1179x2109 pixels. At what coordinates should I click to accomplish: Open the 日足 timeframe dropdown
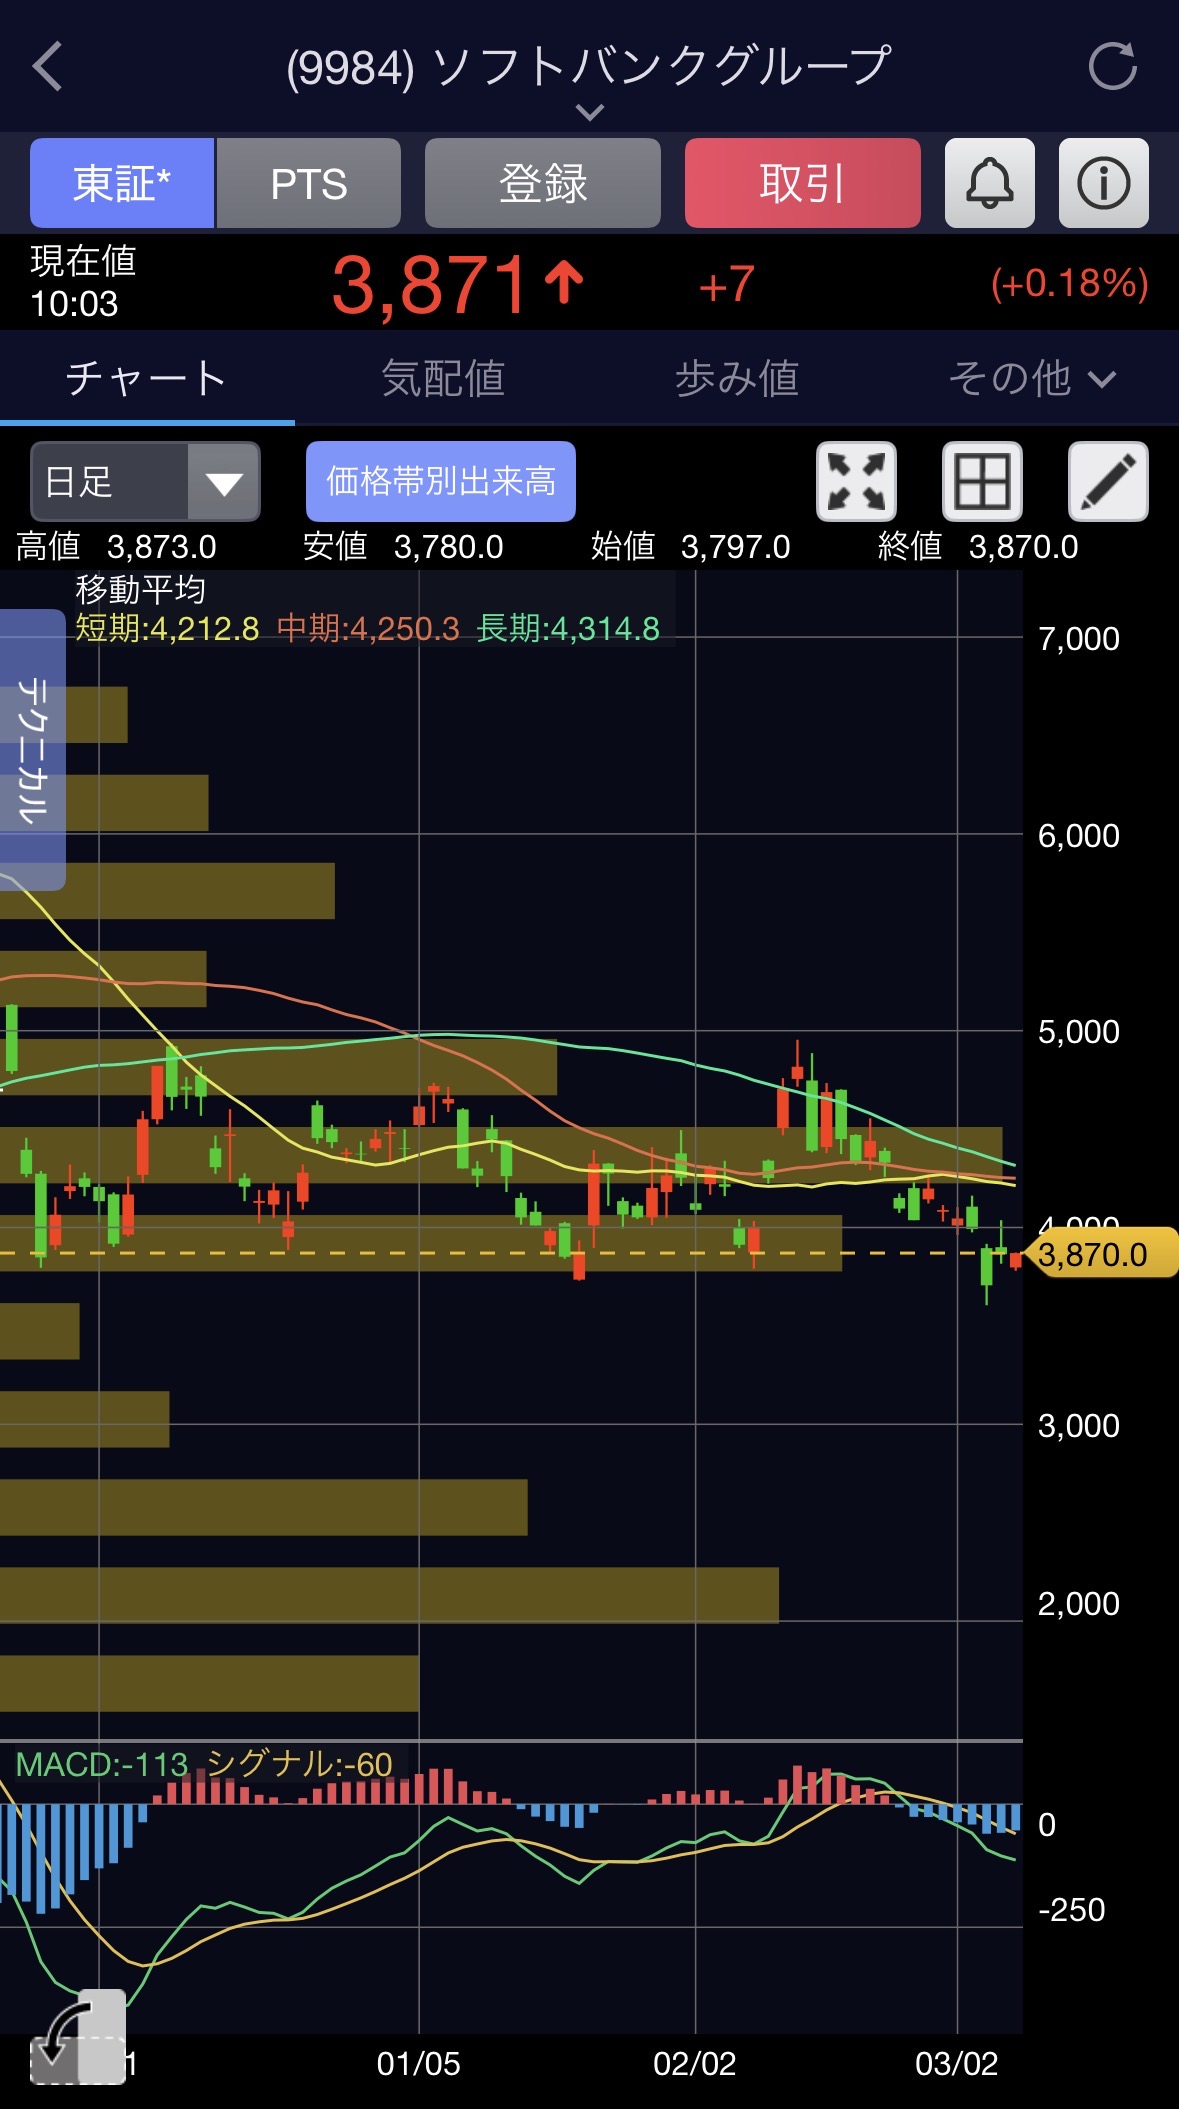coord(145,482)
